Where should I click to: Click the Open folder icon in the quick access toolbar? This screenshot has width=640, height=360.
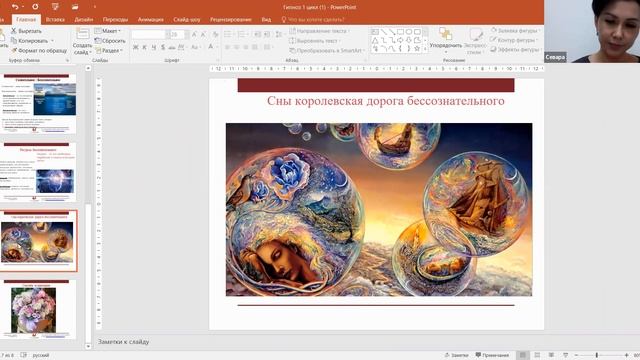coord(75,7)
